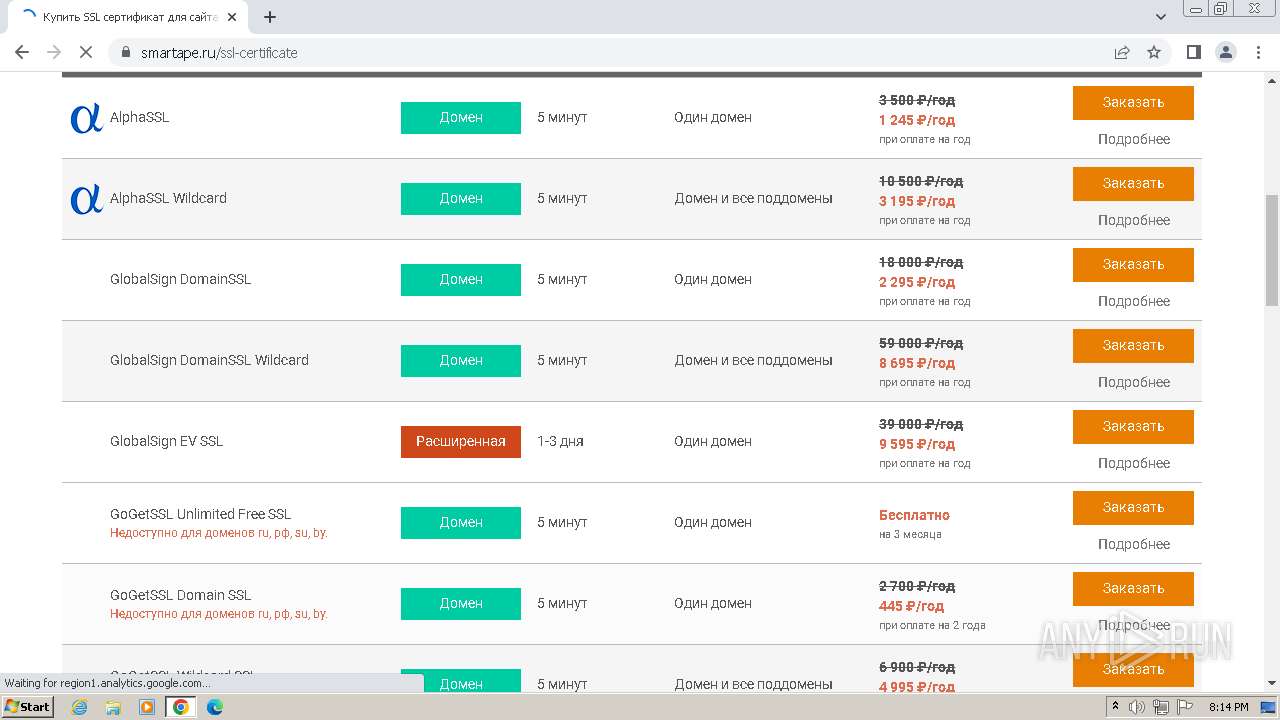Open a new browser tab
The width and height of the screenshot is (1280, 720).
(270, 17)
